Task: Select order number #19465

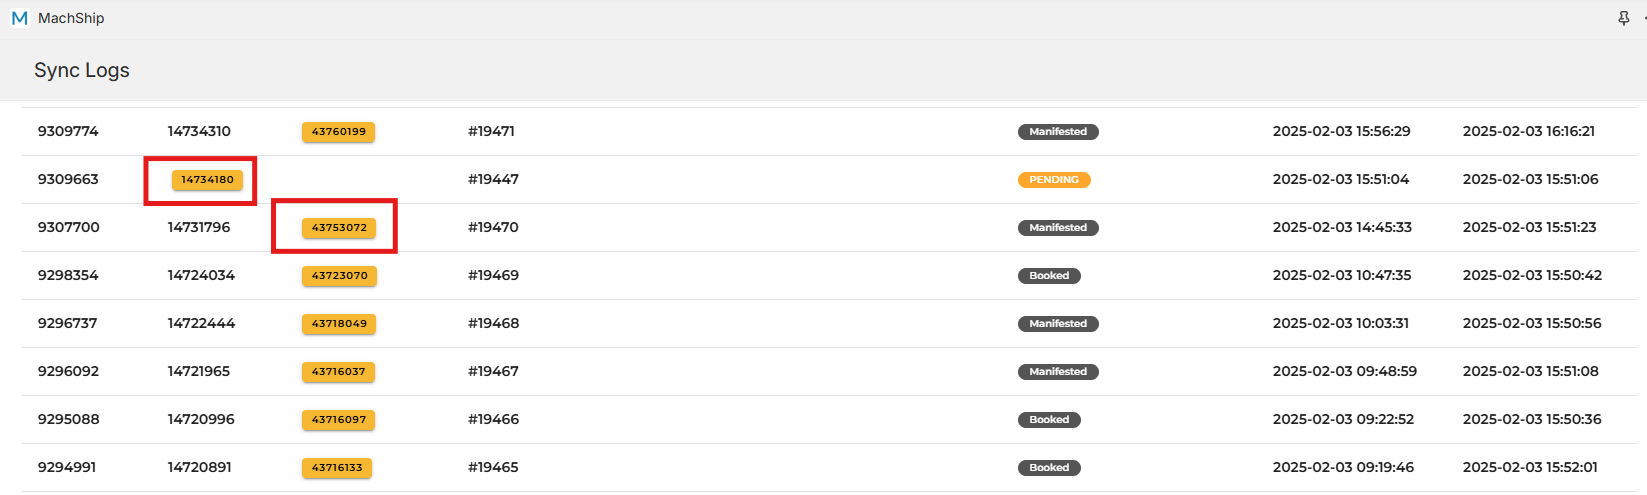Action: pos(493,467)
